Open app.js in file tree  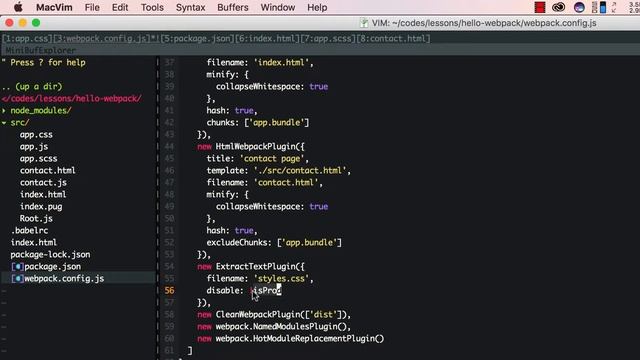coord(34,147)
